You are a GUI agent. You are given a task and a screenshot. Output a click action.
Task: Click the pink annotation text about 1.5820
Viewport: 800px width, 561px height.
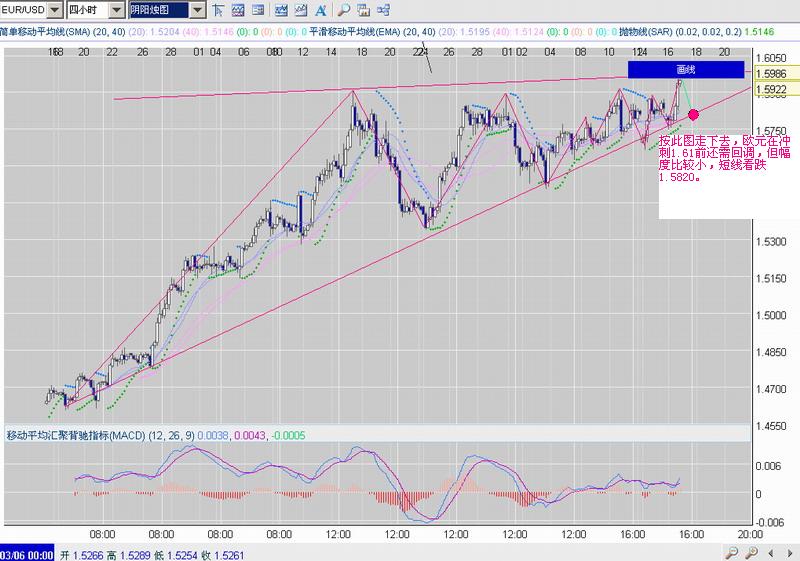pyautogui.click(x=724, y=159)
